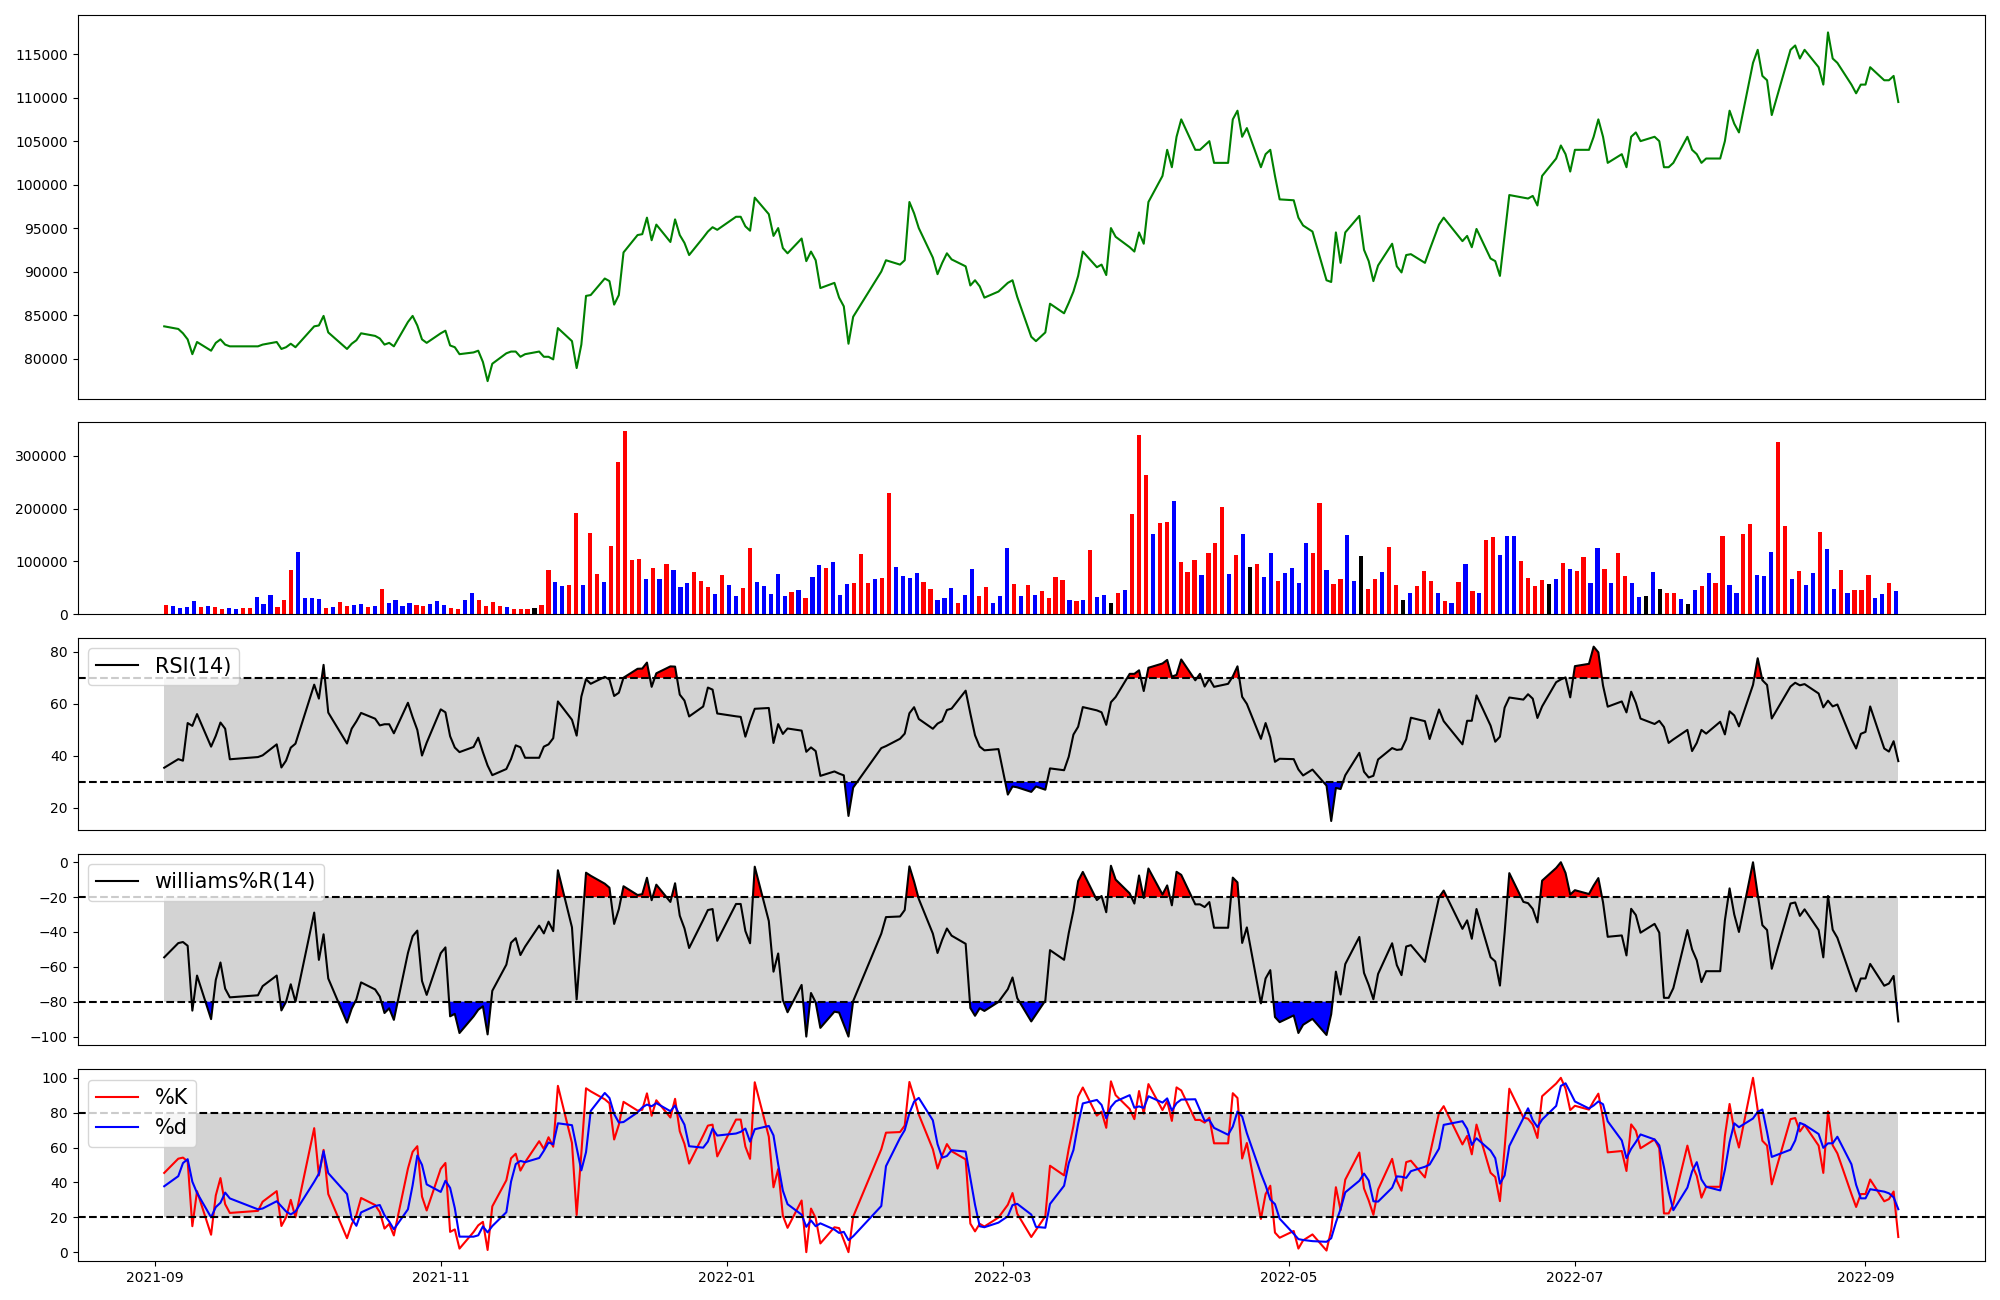Click the 2022-01 x-axis date label
The height and width of the screenshot is (1300, 2000).
pyautogui.click(x=726, y=1277)
